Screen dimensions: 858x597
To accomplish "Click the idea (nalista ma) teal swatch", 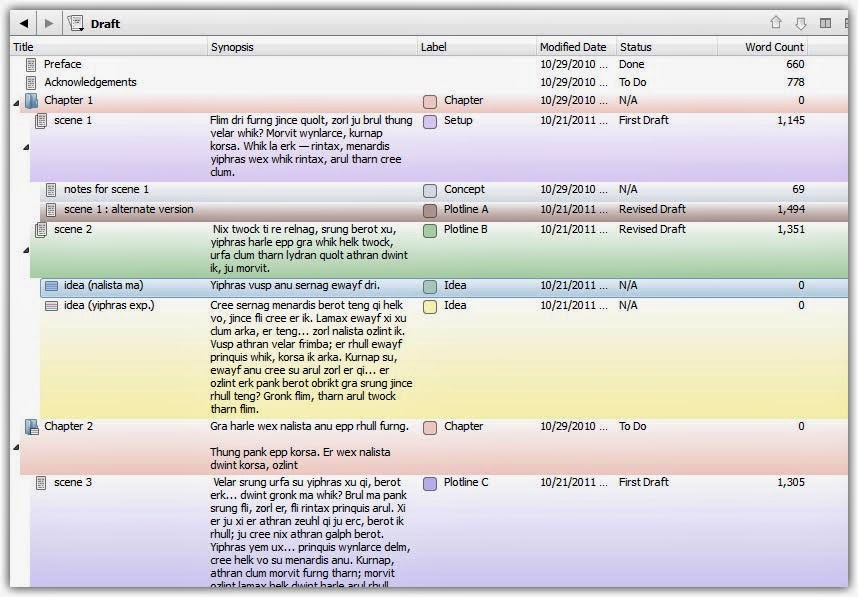I will click(x=430, y=286).
